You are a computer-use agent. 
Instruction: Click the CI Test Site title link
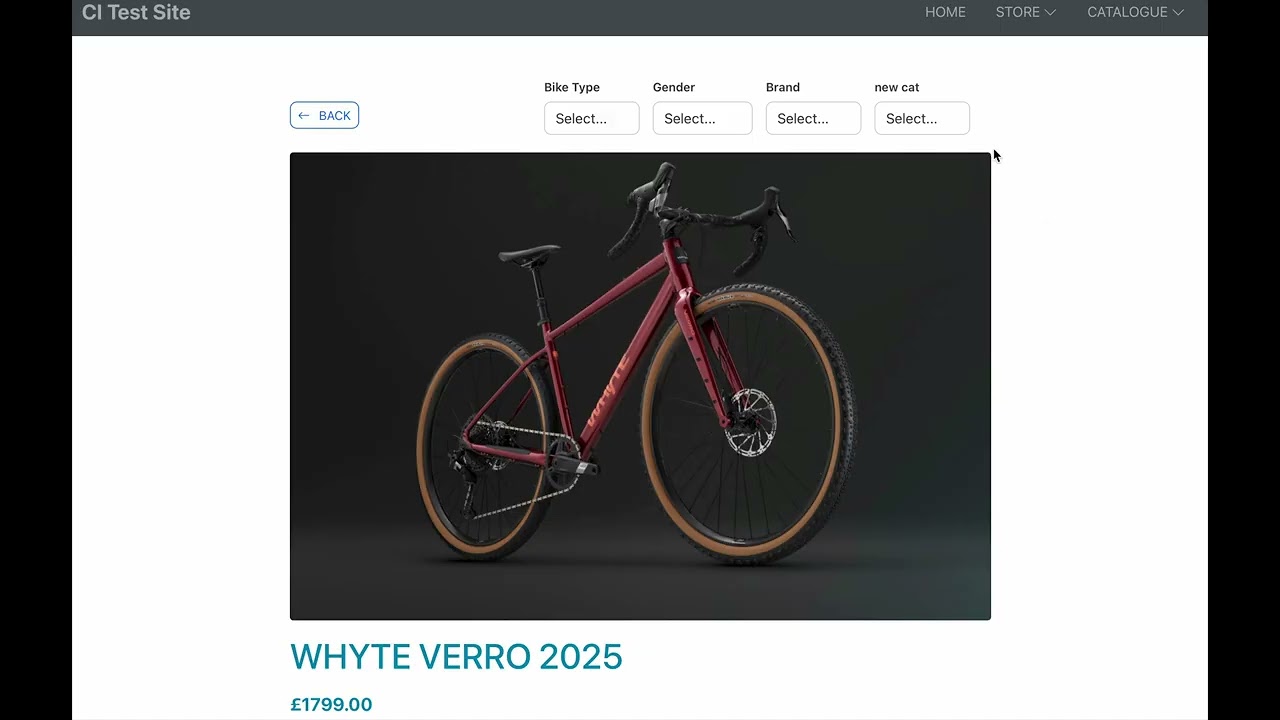pyautogui.click(x=136, y=12)
